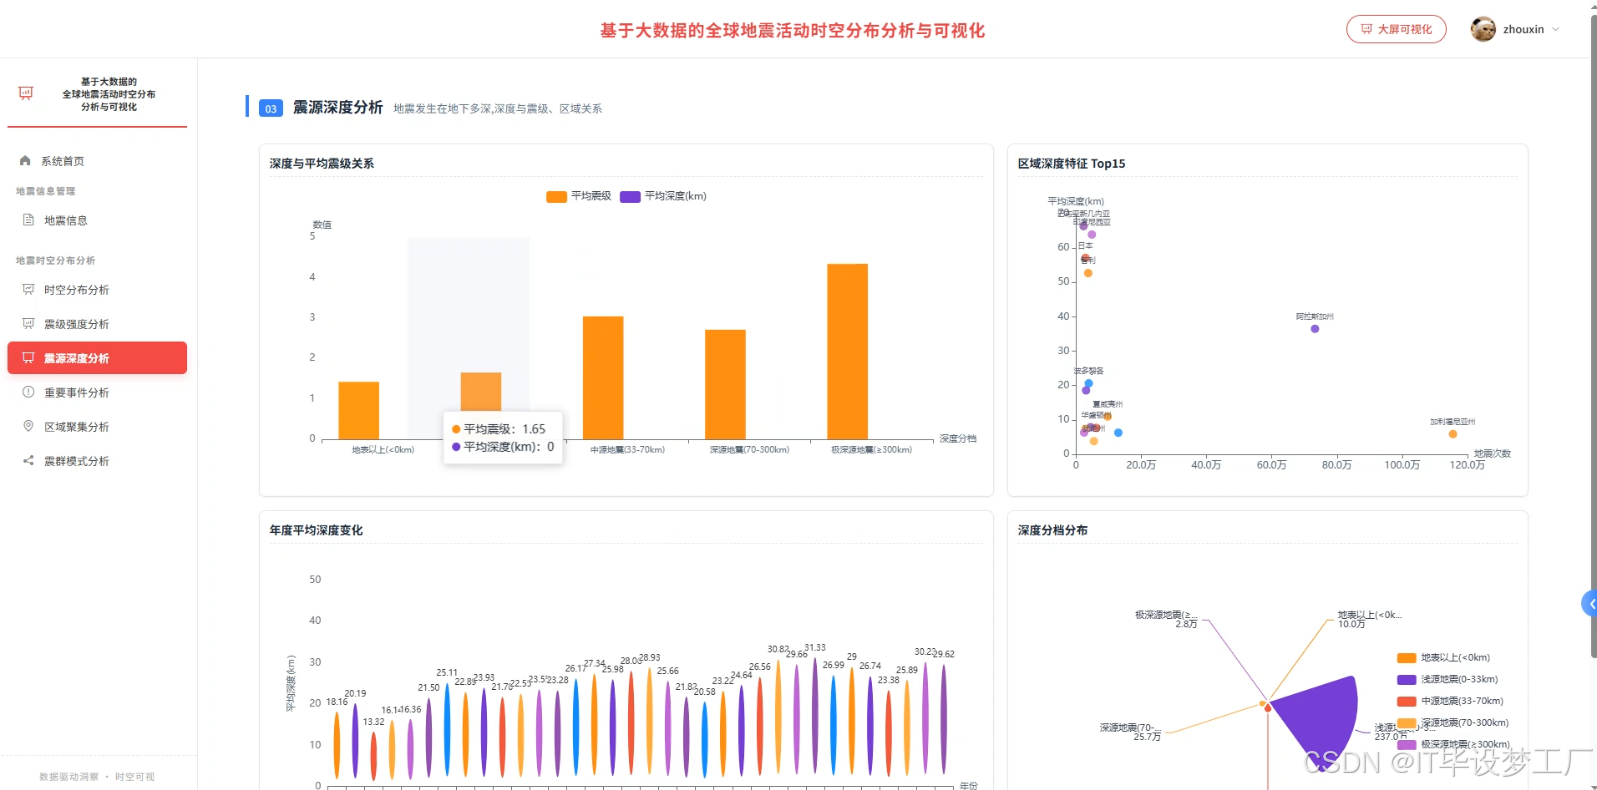Select the active 震源深度分析 menu item
This screenshot has width=1597, height=790.
(97, 358)
